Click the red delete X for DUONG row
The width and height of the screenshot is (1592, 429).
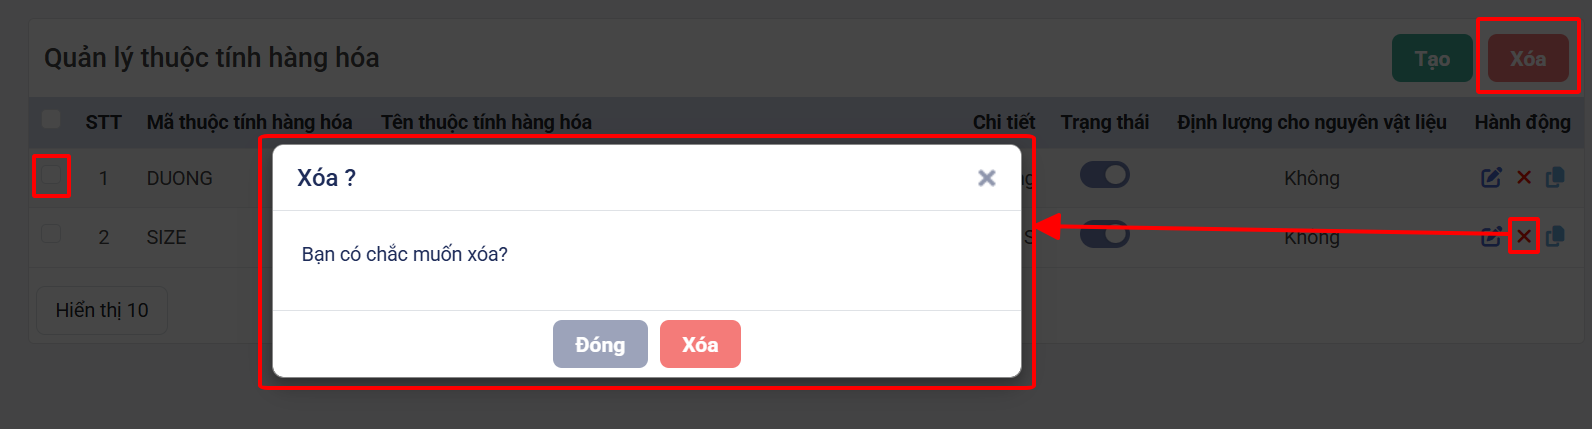coord(1524,177)
